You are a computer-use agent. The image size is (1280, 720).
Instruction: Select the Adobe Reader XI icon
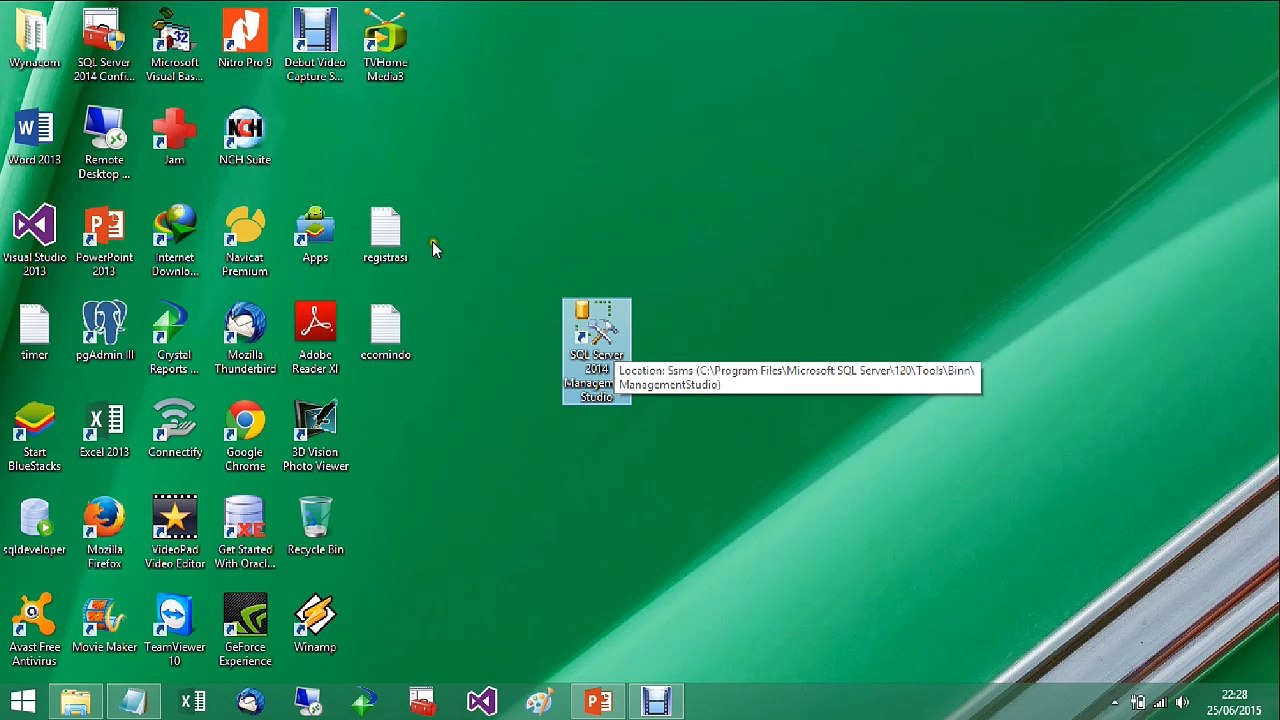(315, 338)
